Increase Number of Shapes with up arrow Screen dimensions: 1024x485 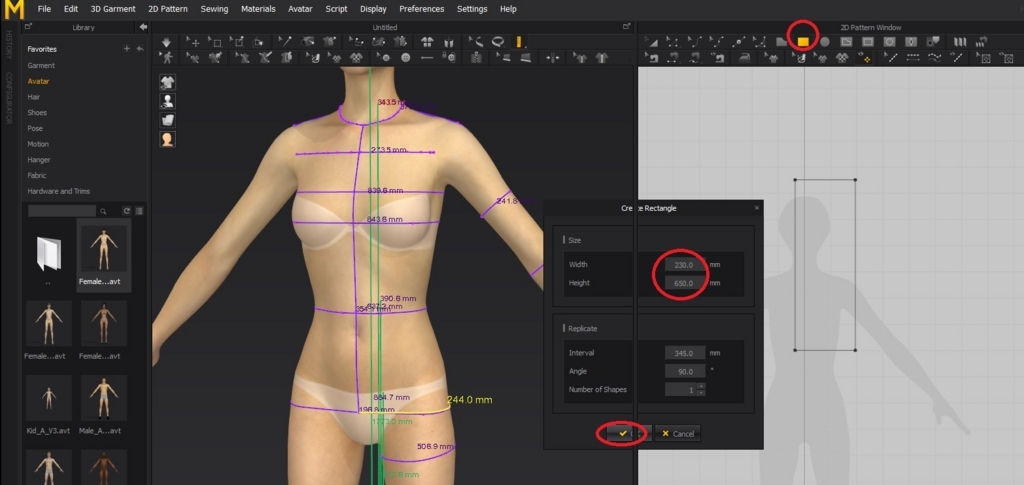pyautogui.click(x=701, y=386)
